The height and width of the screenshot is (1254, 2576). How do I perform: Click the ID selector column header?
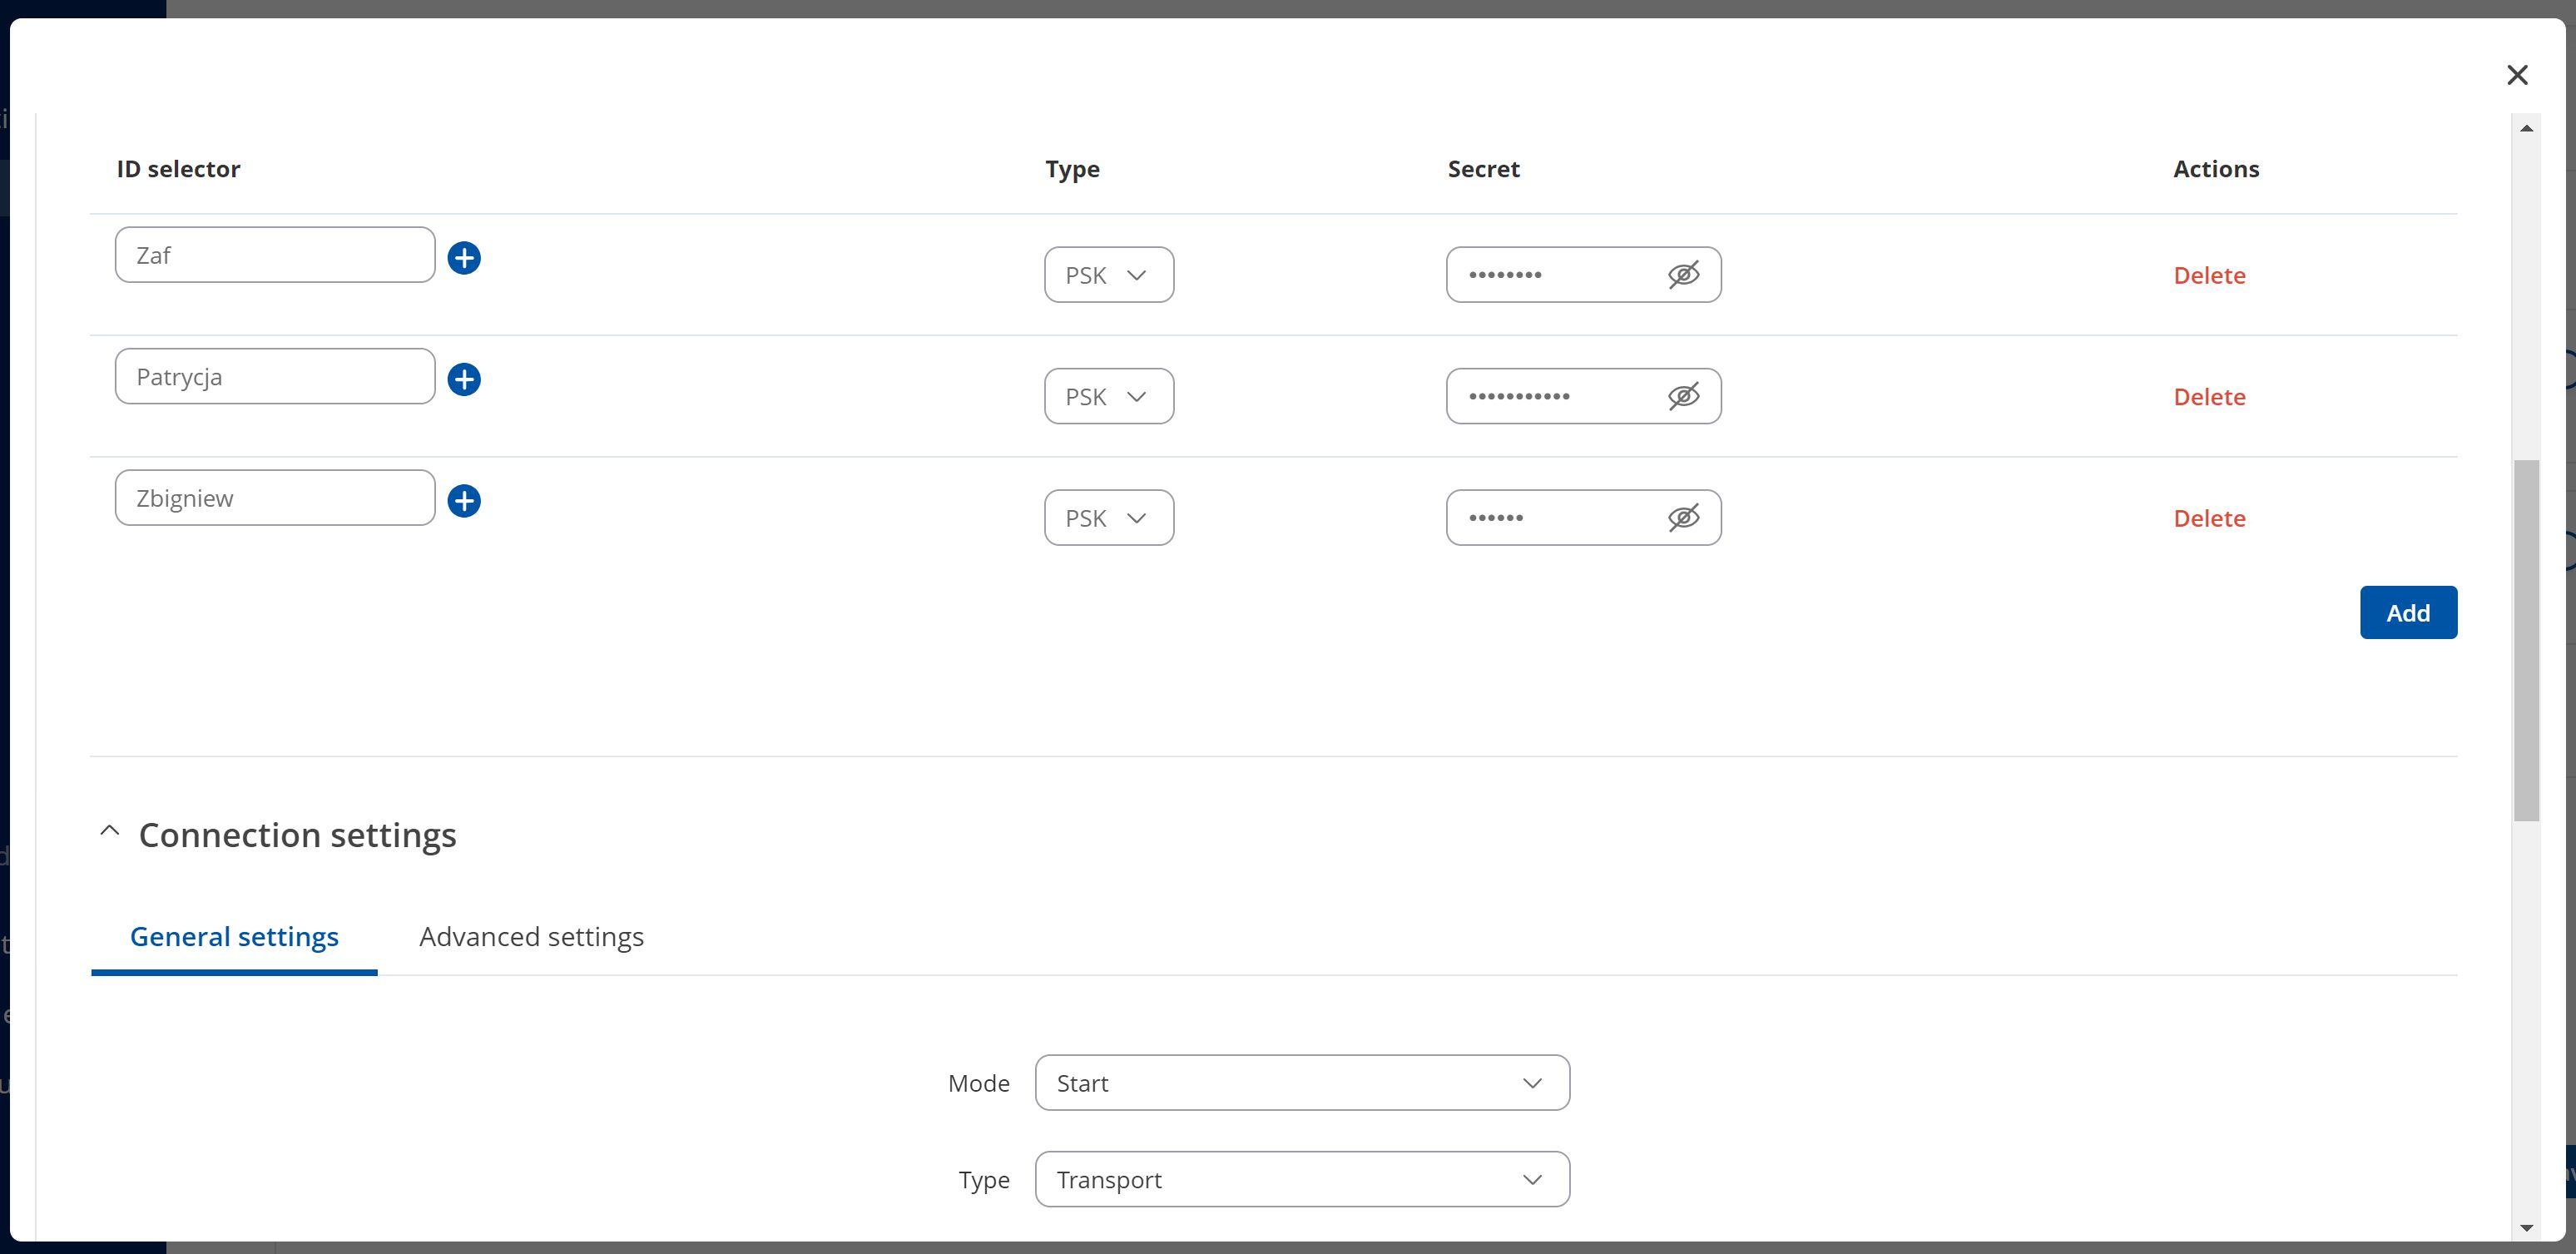(178, 169)
